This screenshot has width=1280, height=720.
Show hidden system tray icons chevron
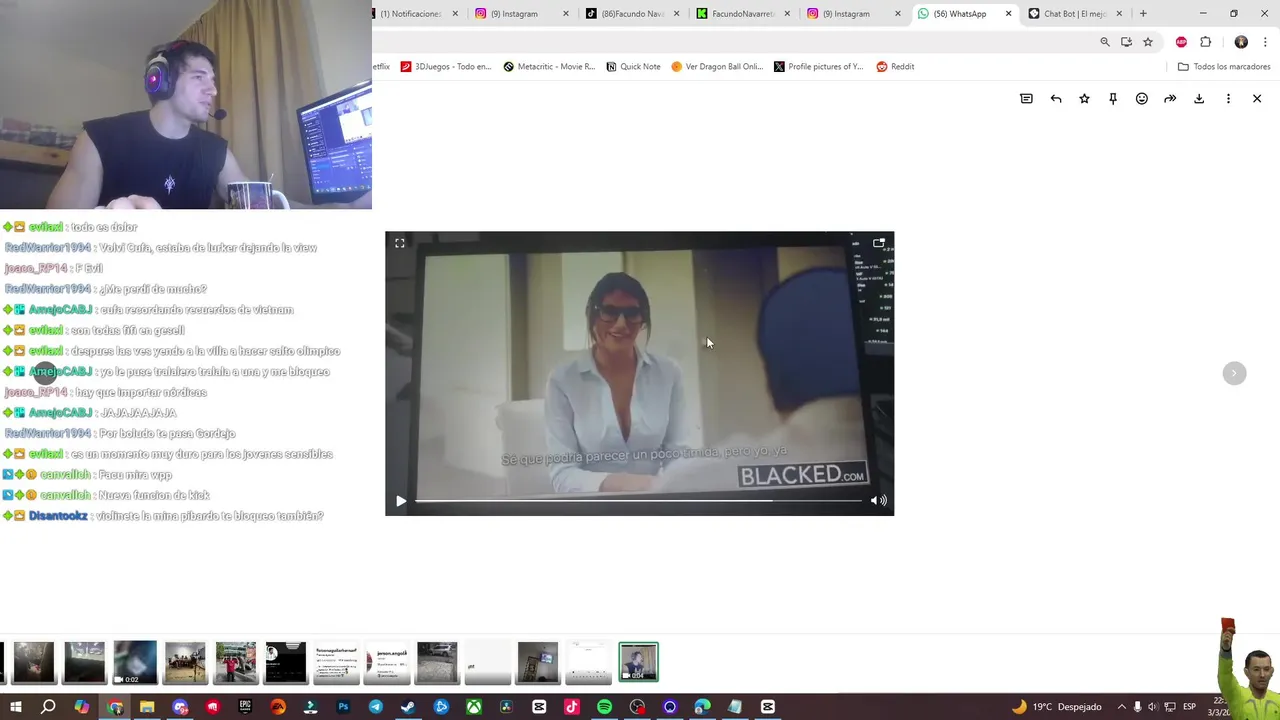(x=1121, y=707)
